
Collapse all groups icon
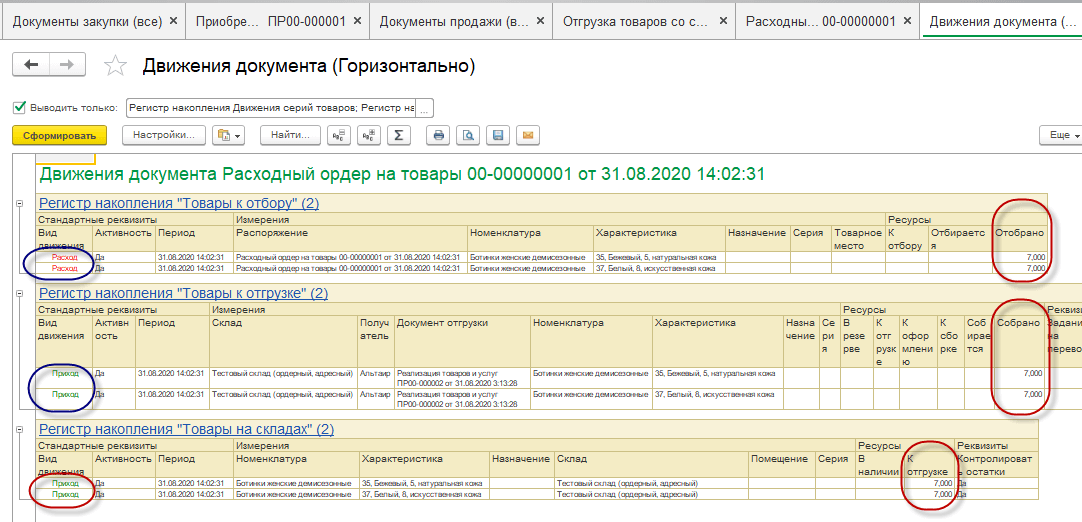pos(339,135)
